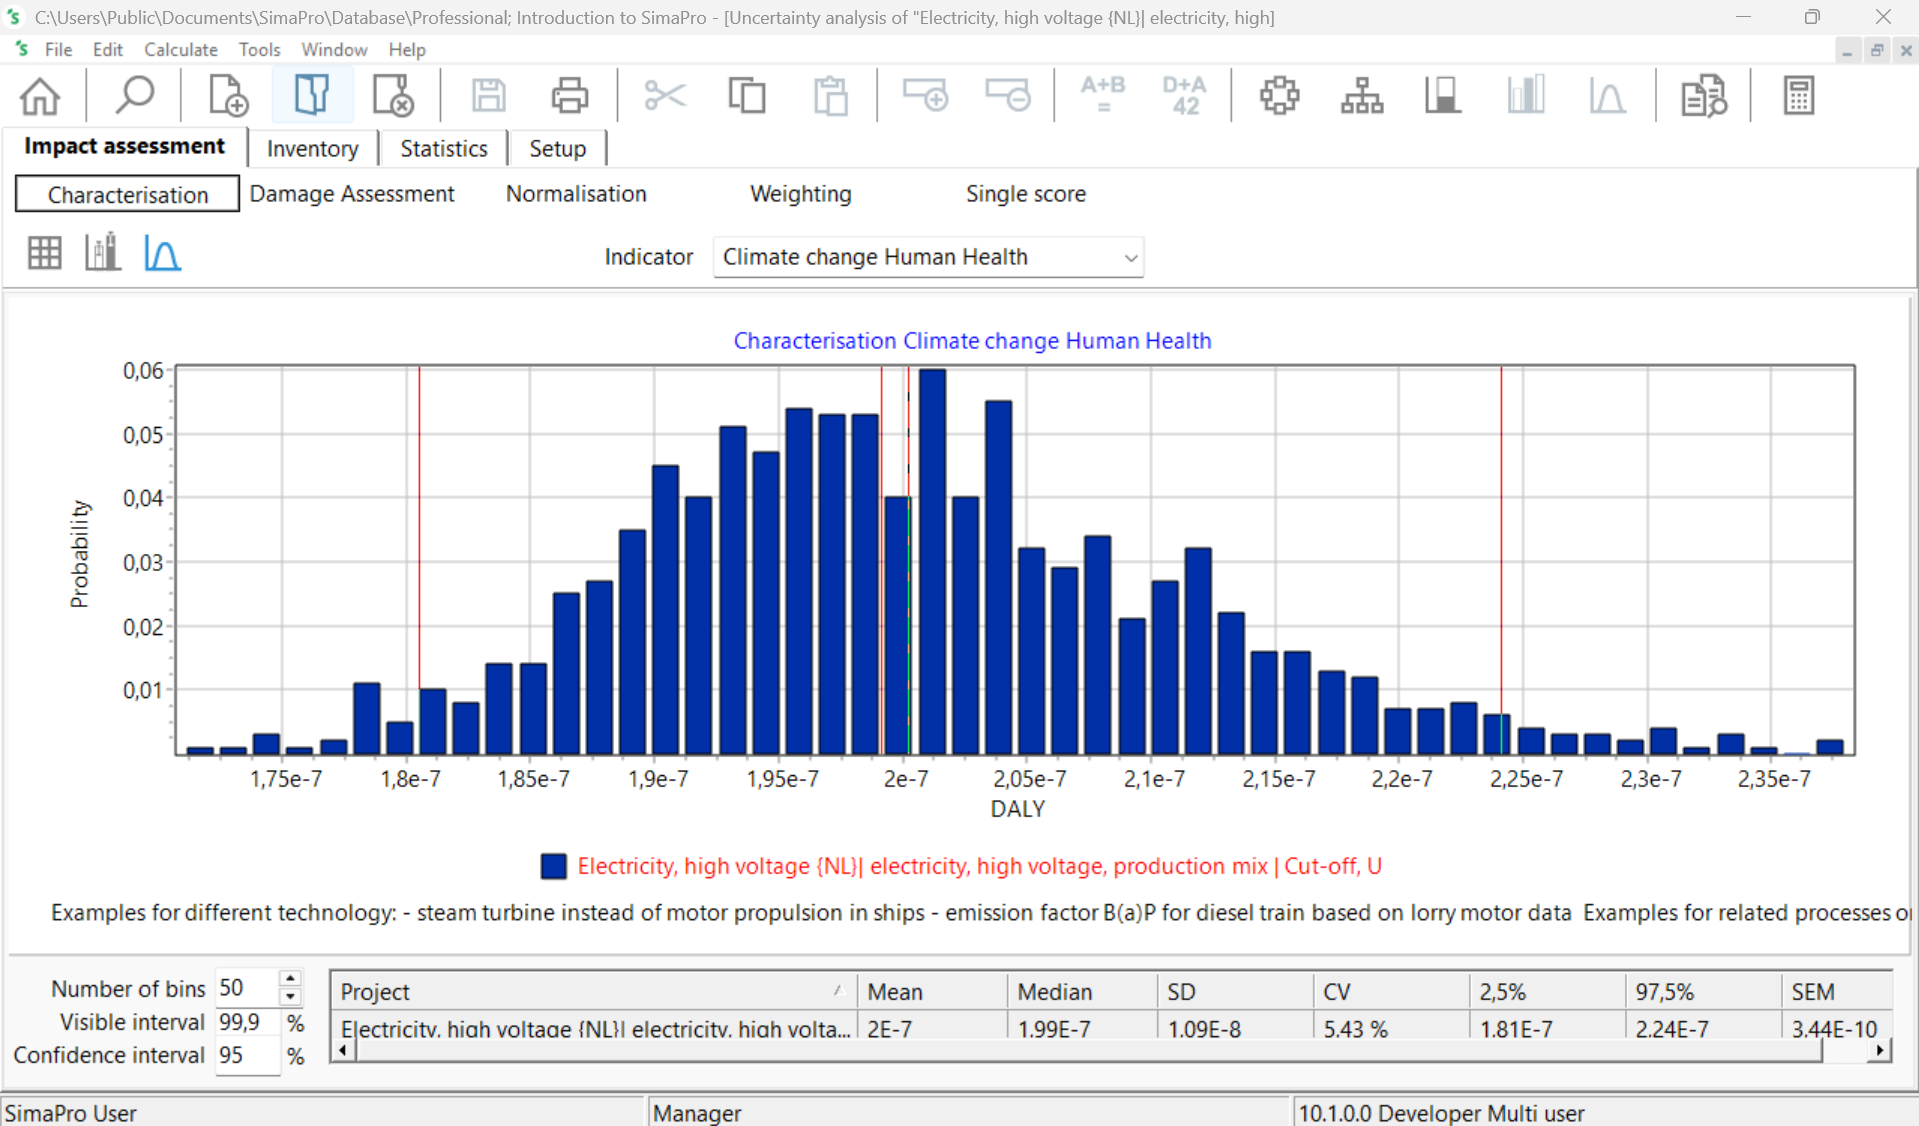Switch to the Statistics tab
The width and height of the screenshot is (1919, 1126).
tap(443, 149)
